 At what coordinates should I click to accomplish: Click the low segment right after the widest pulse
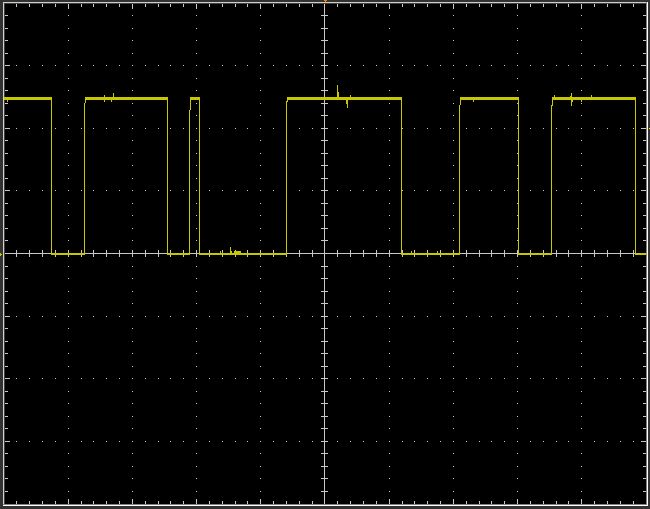coord(430,254)
